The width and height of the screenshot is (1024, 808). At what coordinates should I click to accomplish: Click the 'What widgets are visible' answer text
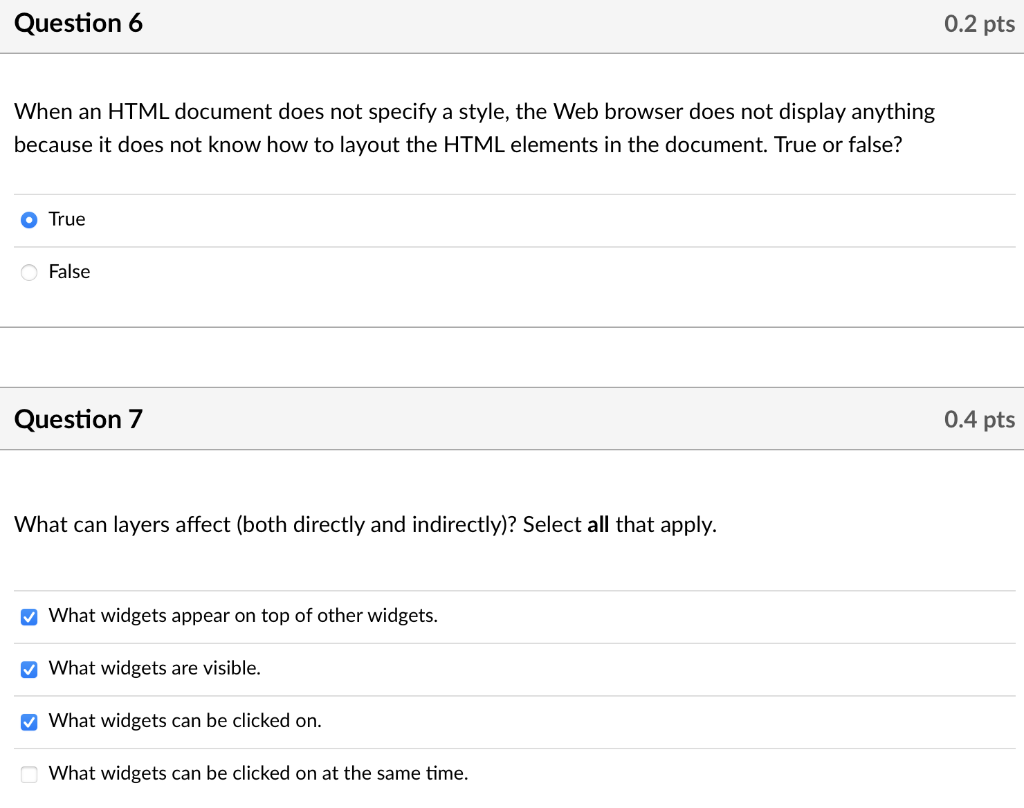click(155, 668)
